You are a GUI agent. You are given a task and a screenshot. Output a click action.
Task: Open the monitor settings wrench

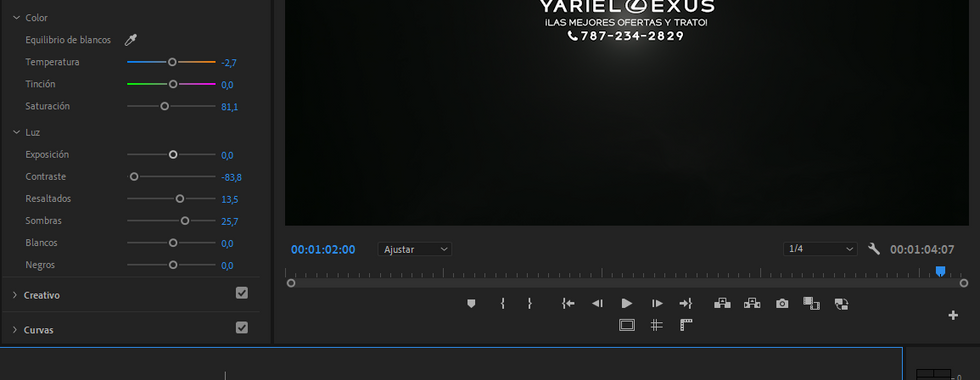tap(874, 249)
